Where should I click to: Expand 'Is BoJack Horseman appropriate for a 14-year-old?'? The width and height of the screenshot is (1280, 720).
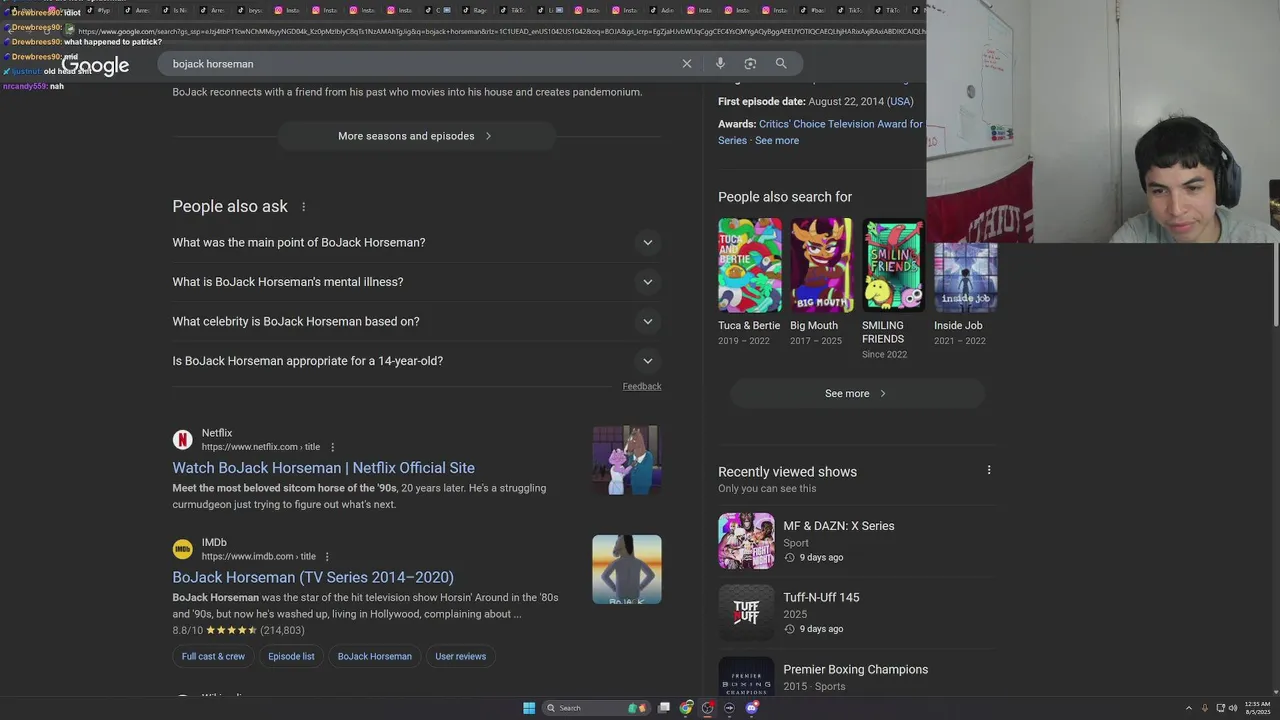coord(416,361)
